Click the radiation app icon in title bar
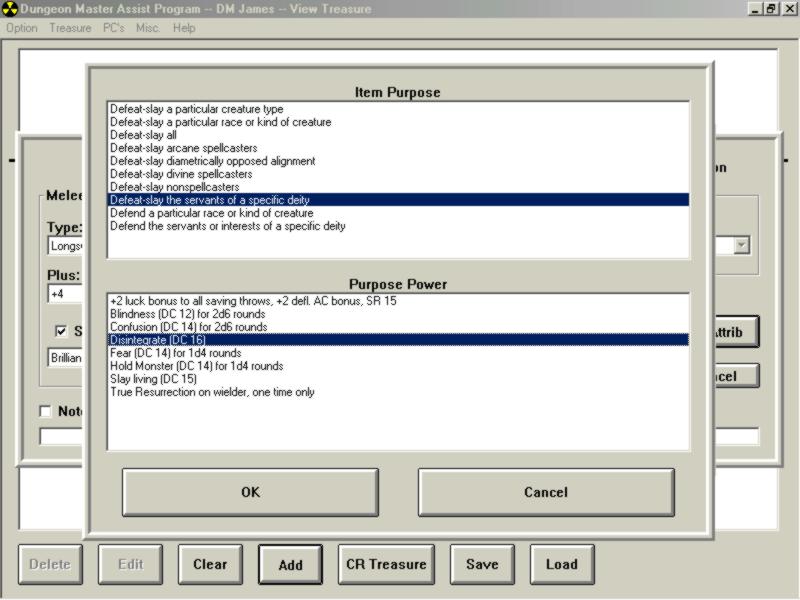Screen dimensions: 800x600 (10, 9)
